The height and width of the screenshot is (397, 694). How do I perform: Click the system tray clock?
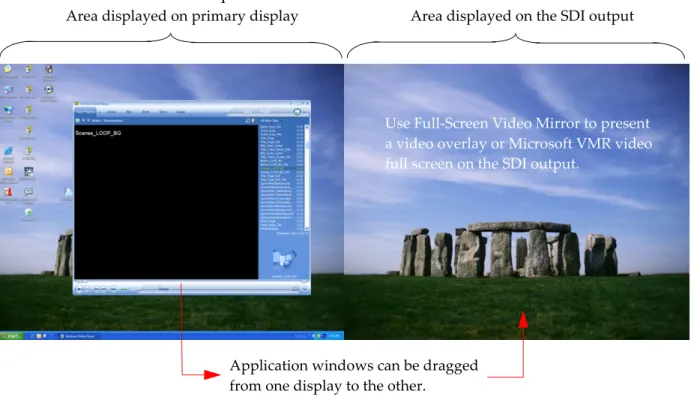point(335,336)
